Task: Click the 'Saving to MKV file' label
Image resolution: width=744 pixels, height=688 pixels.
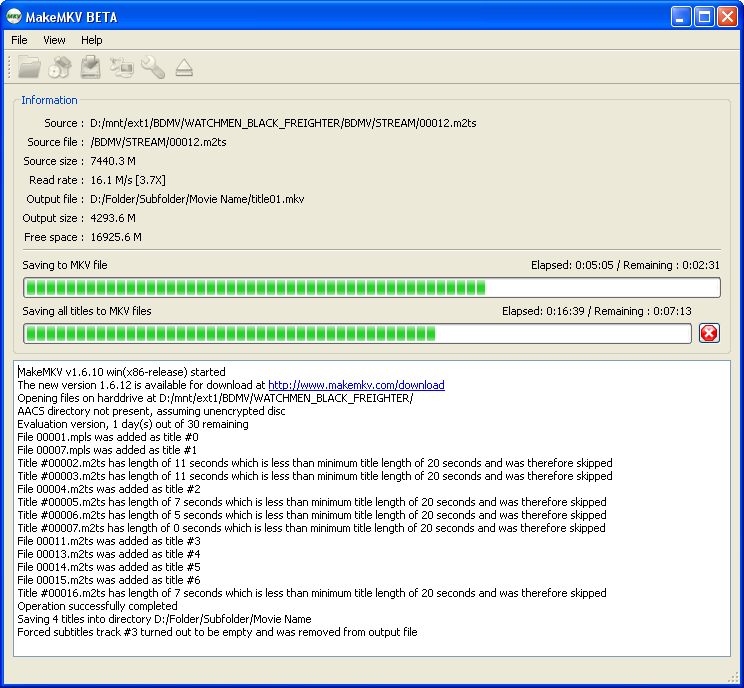Action: 65,265
